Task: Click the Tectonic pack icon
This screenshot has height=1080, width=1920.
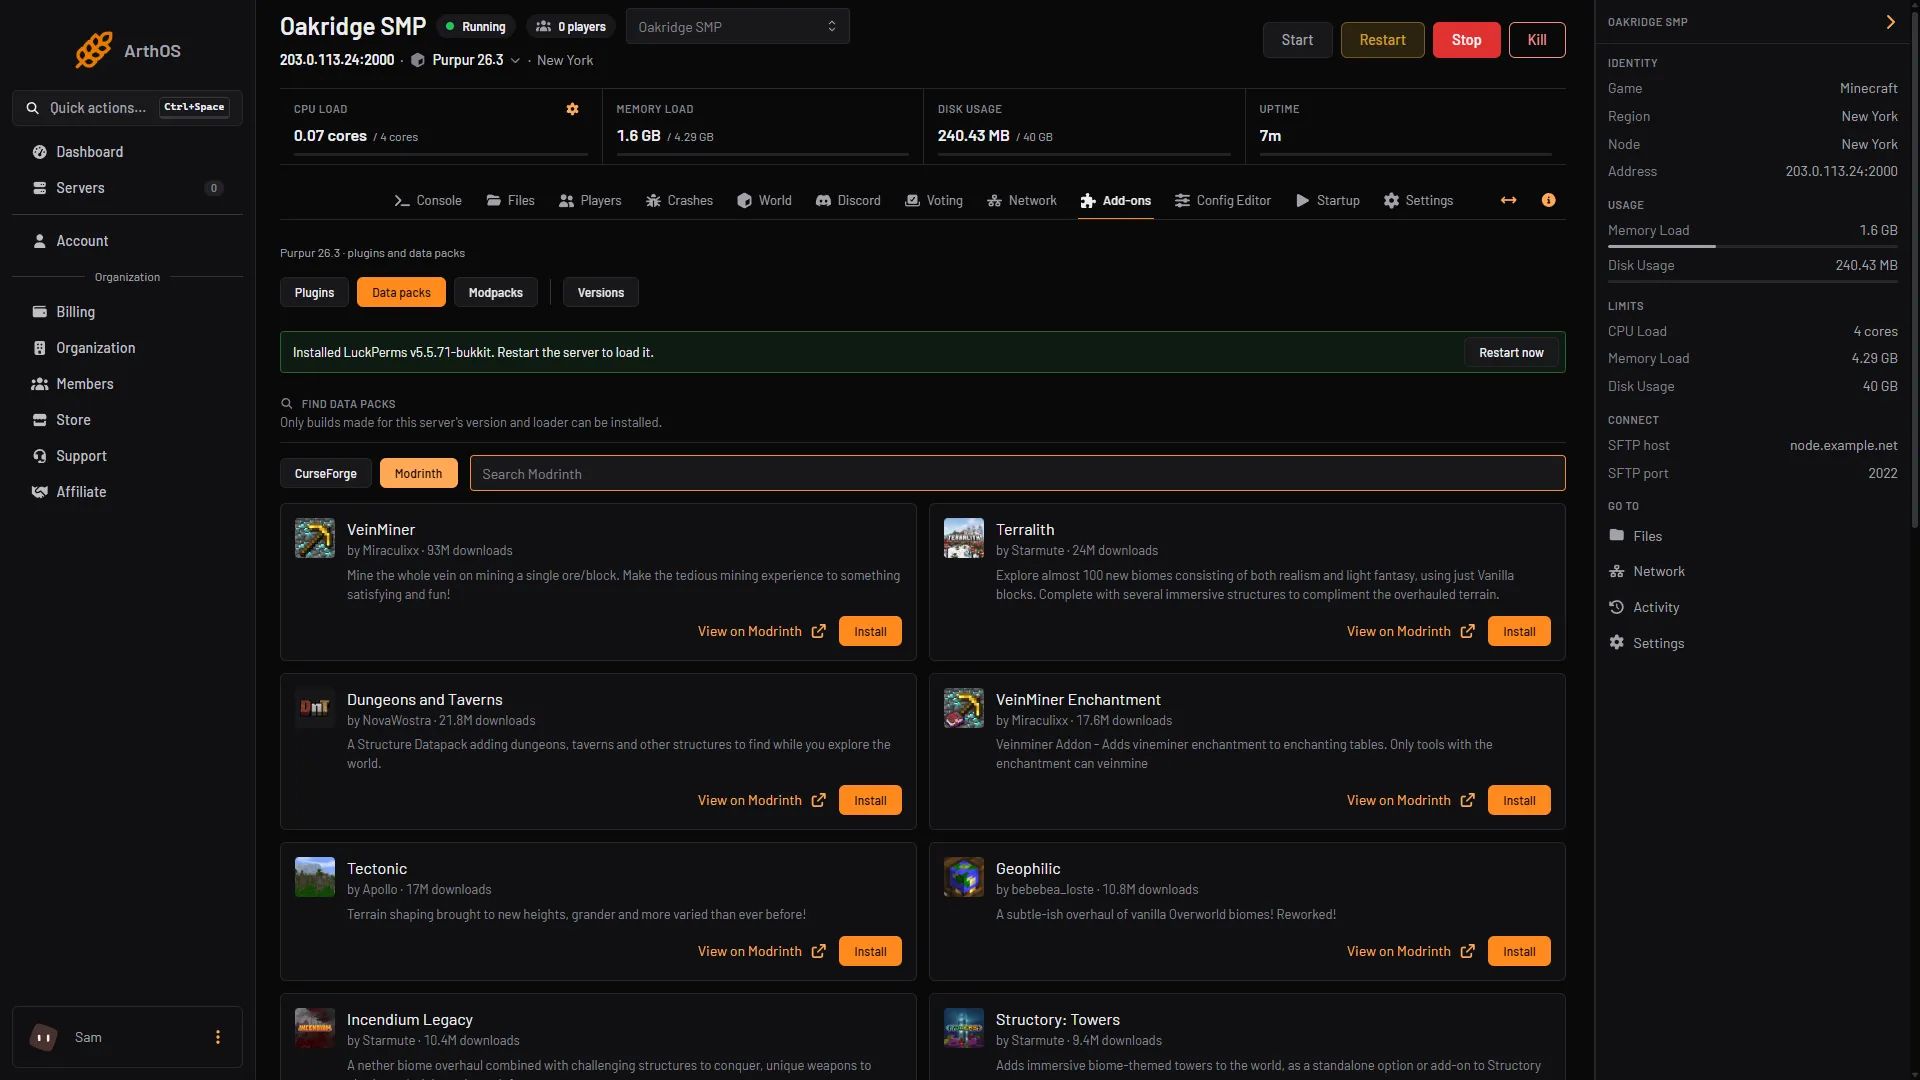Action: click(x=315, y=877)
